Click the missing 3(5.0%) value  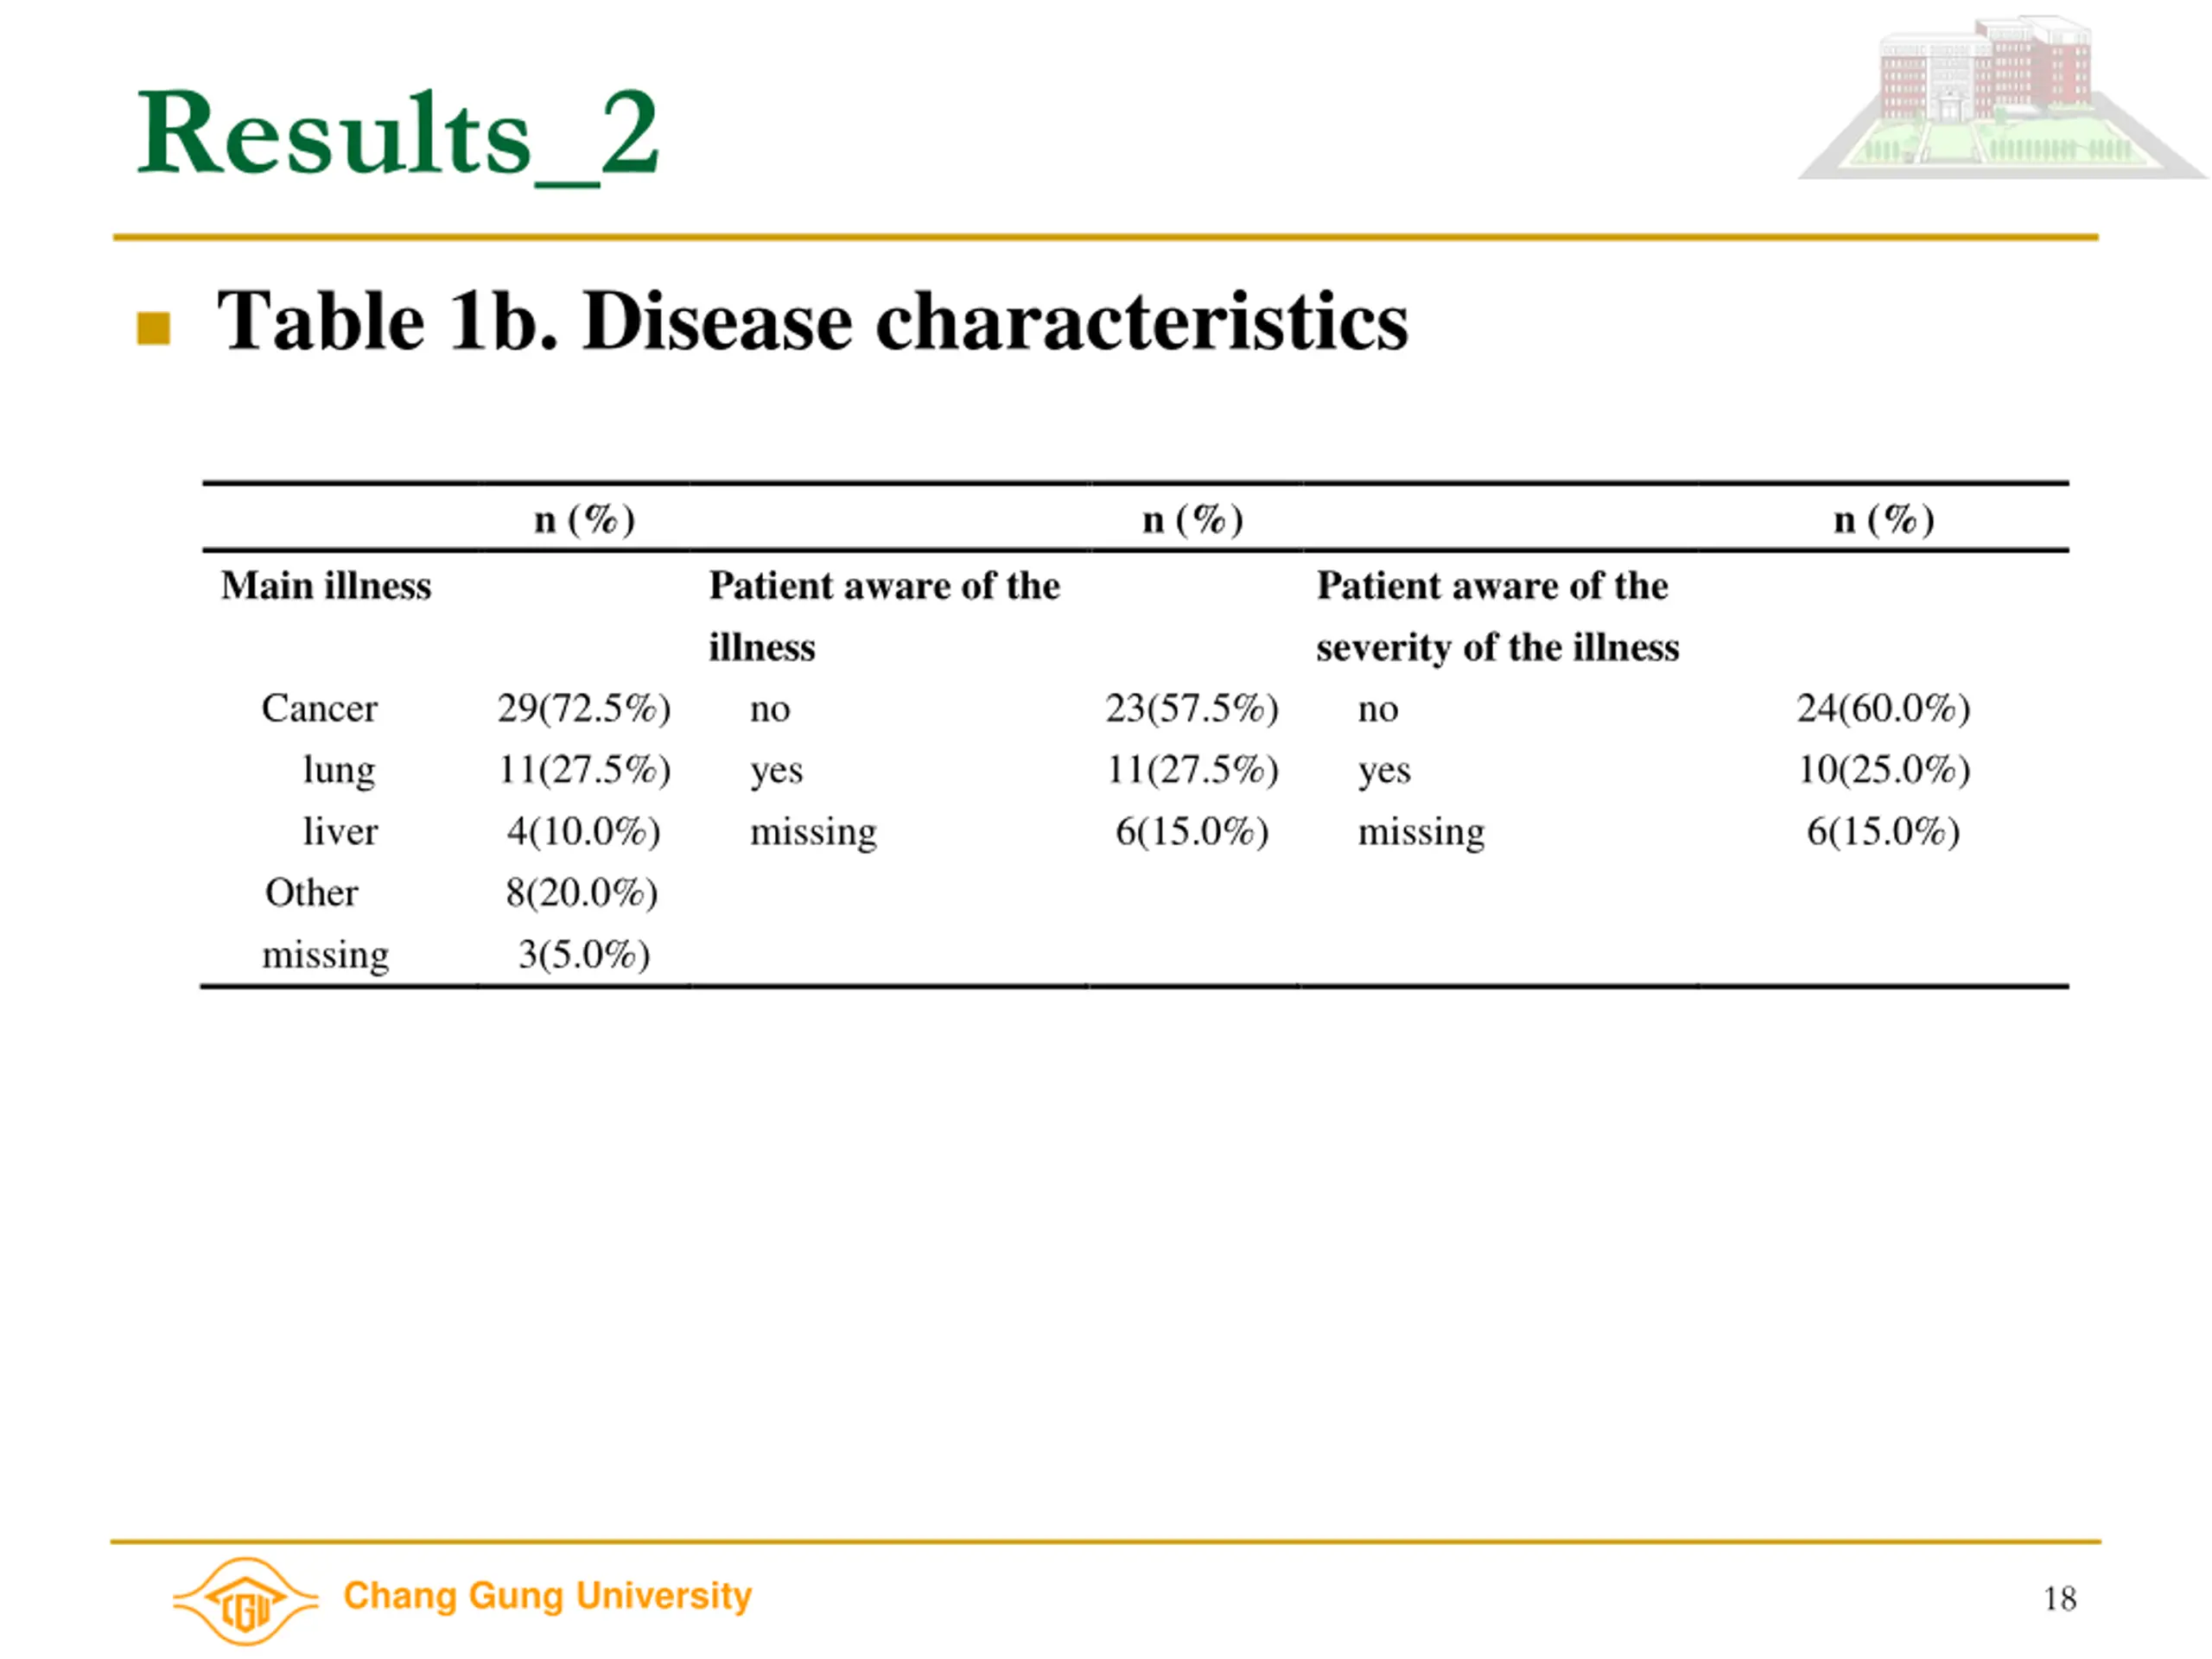click(x=584, y=955)
